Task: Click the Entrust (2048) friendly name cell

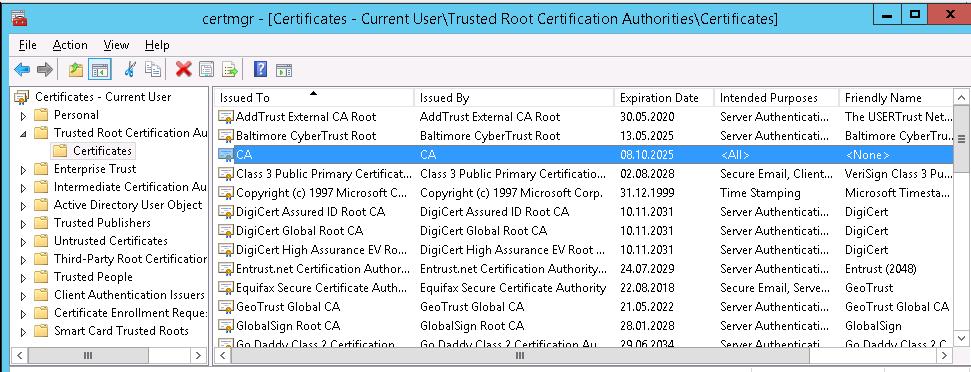Action: 881,269
